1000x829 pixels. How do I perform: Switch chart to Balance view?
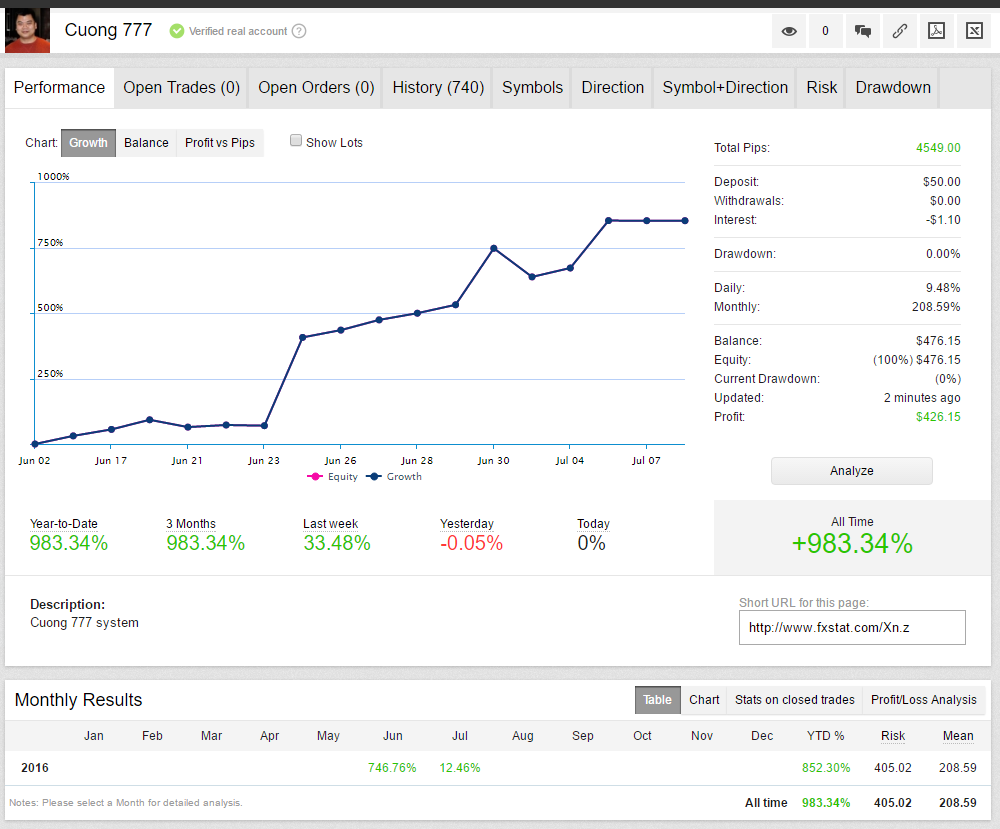tap(146, 143)
